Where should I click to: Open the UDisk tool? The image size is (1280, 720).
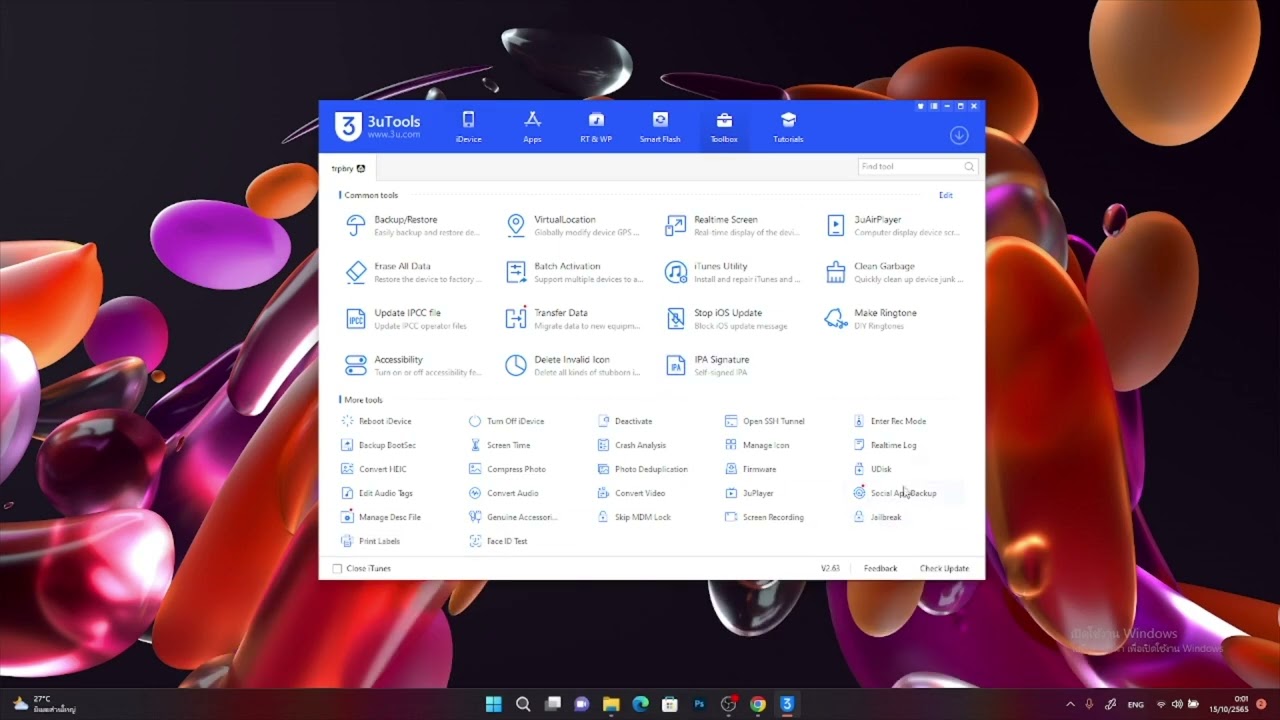point(873,469)
